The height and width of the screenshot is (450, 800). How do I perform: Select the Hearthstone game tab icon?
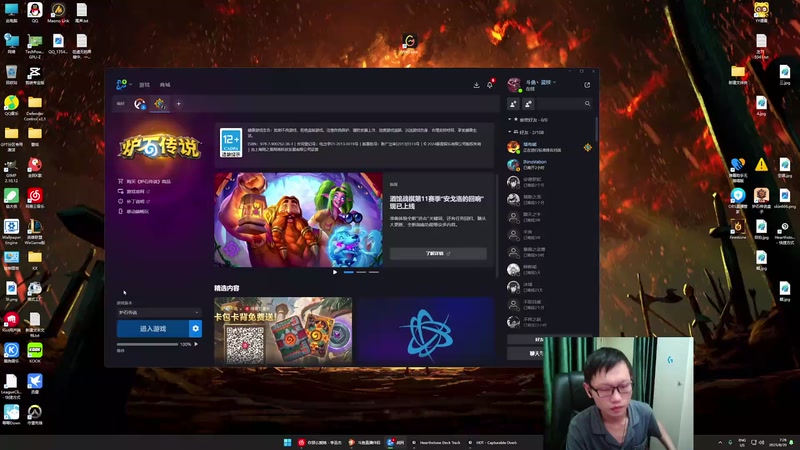point(160,104)
